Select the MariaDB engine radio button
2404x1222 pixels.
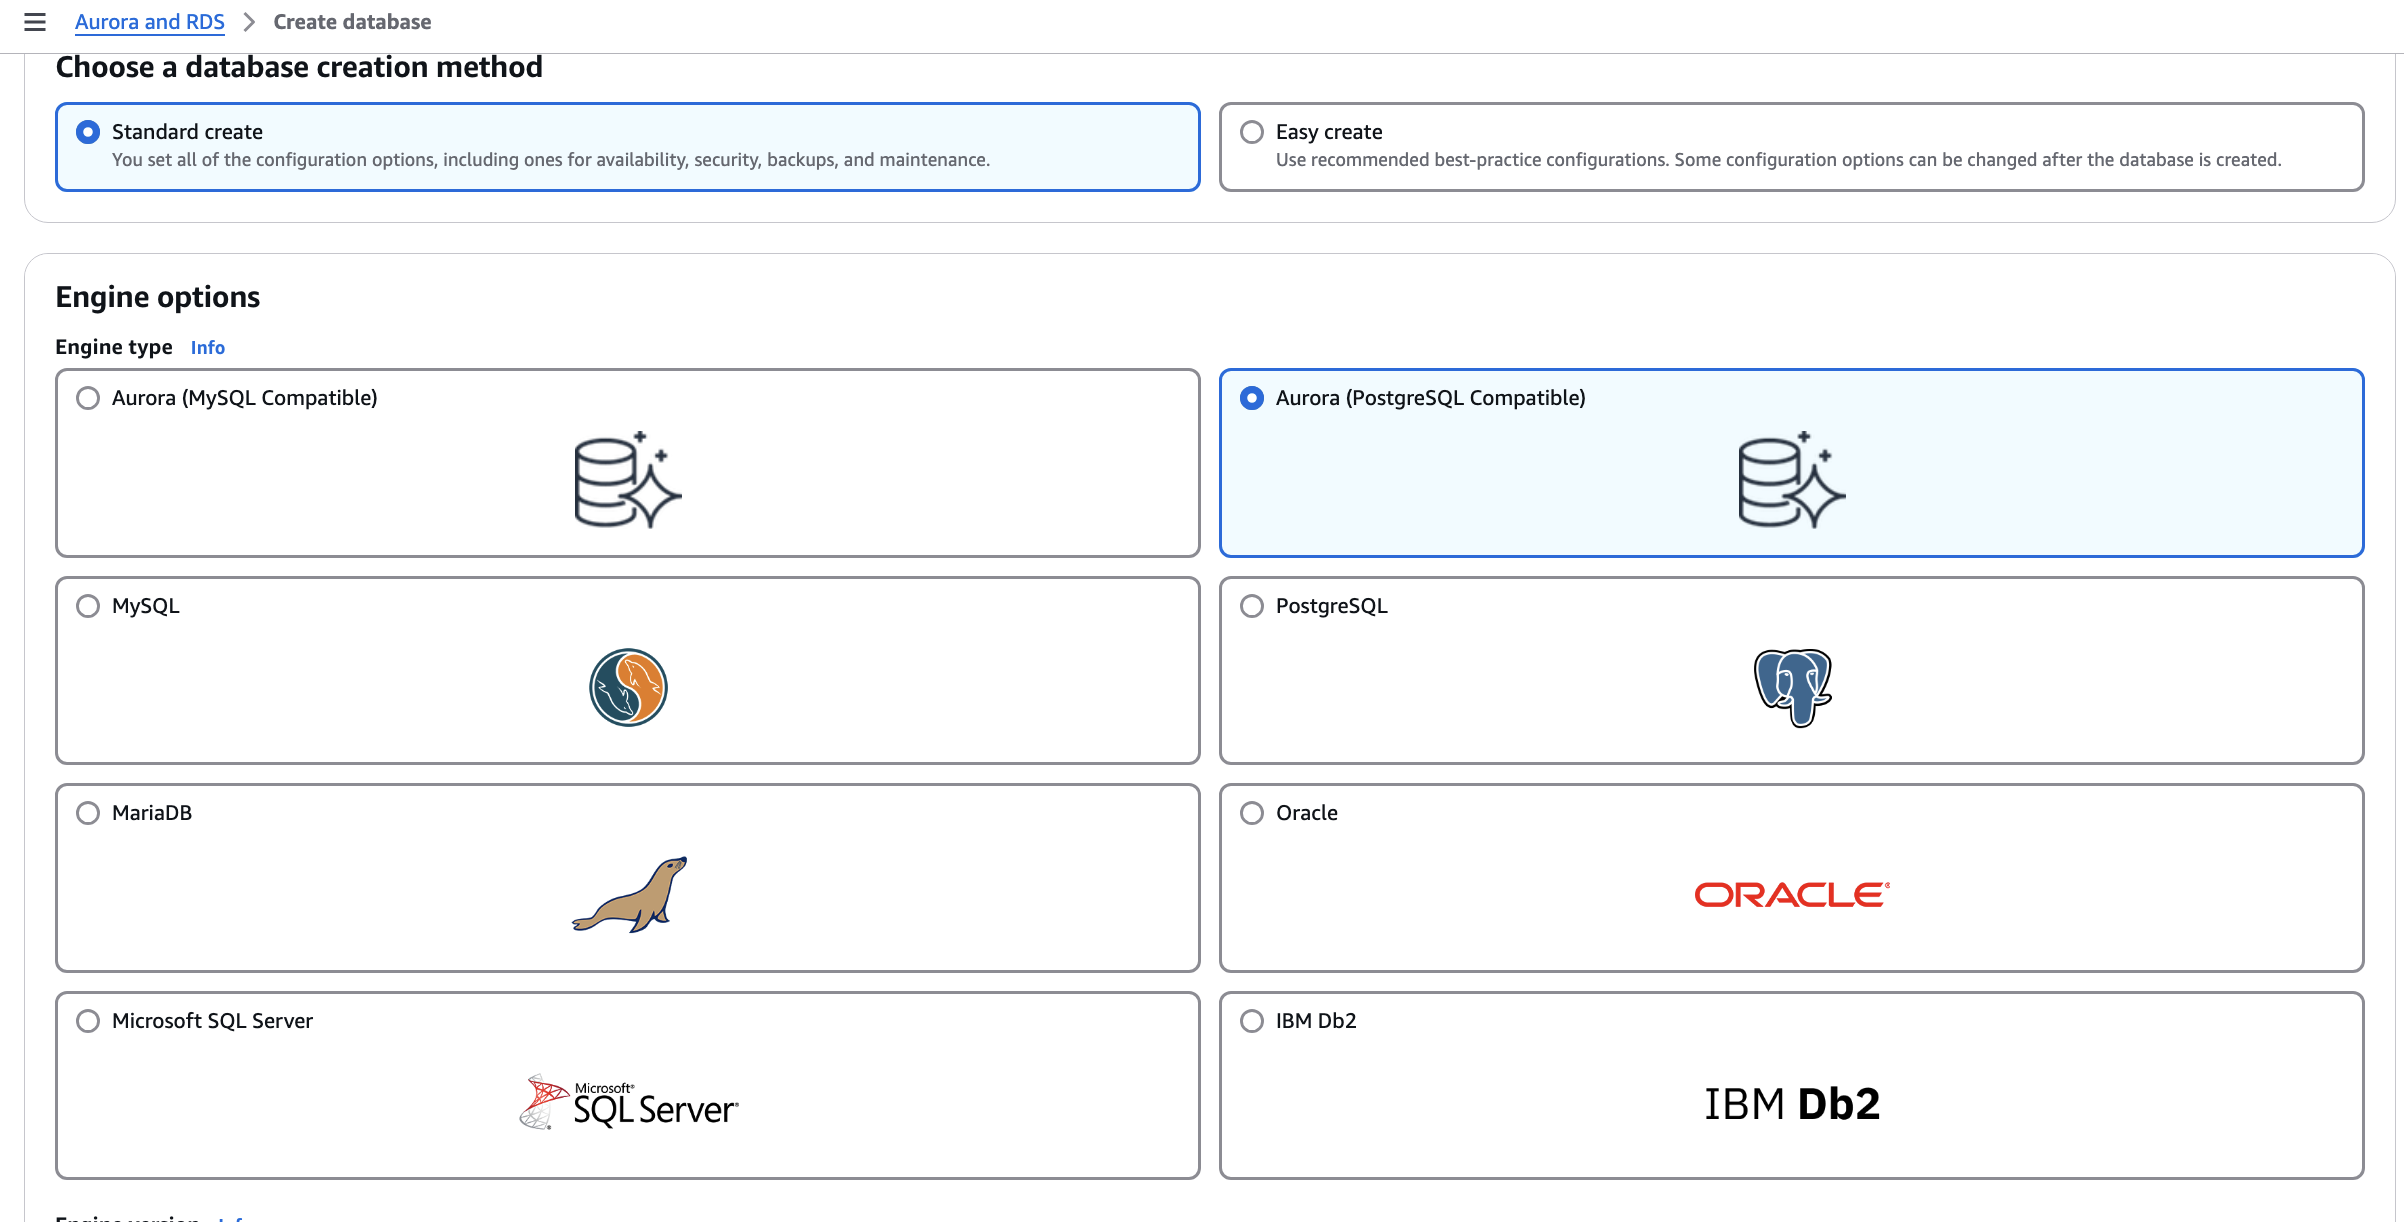[x=88, y=813]
